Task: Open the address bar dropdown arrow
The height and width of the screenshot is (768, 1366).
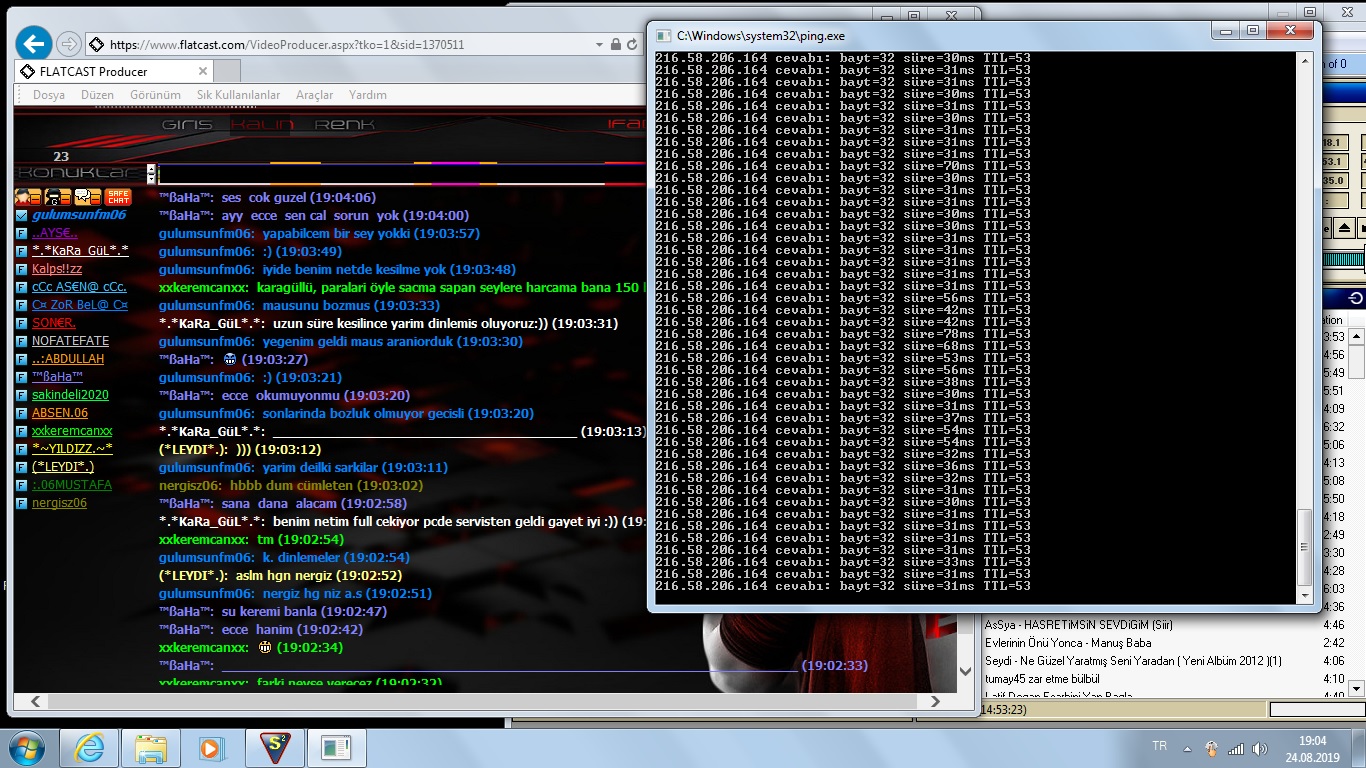Action: [x=601, y=45]
